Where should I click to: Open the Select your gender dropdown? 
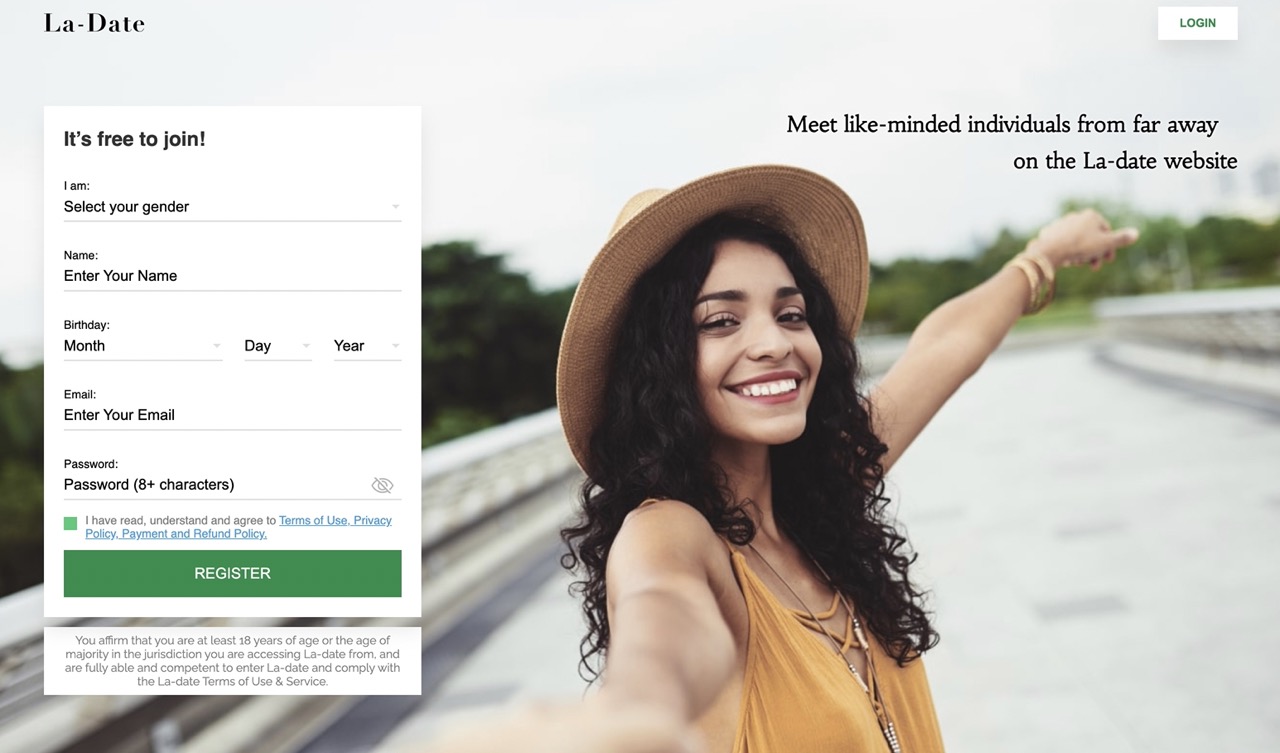click(232, 207)
